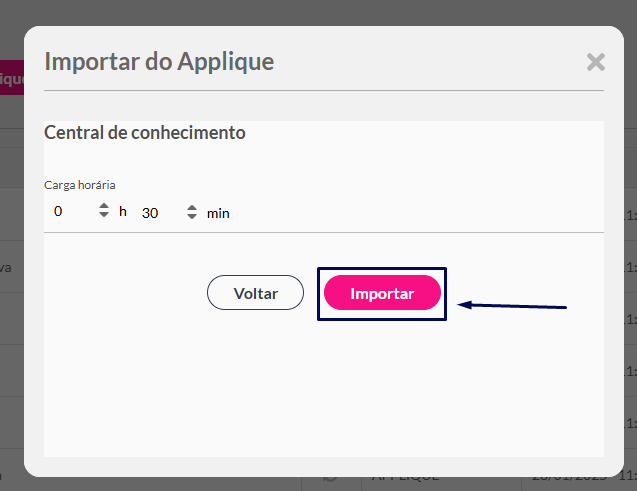The image size is (637, 491).
Task: Go back with the Voltar button
Action: [x=255, y=293]
